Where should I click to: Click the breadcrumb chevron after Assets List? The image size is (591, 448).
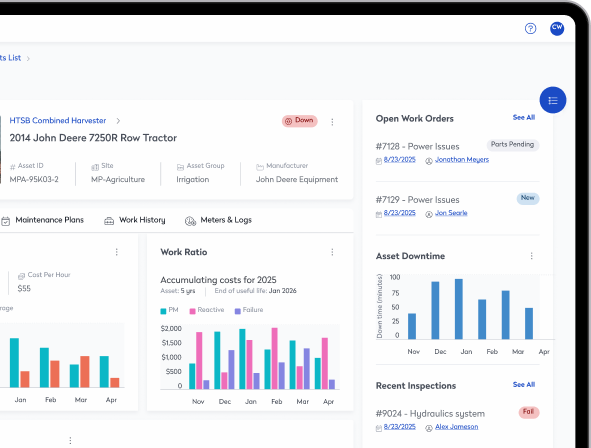[x=28, y=58]
